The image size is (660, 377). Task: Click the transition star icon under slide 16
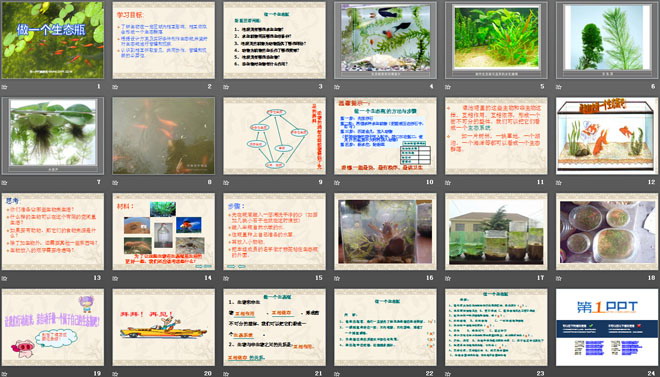tap(337, 278)
